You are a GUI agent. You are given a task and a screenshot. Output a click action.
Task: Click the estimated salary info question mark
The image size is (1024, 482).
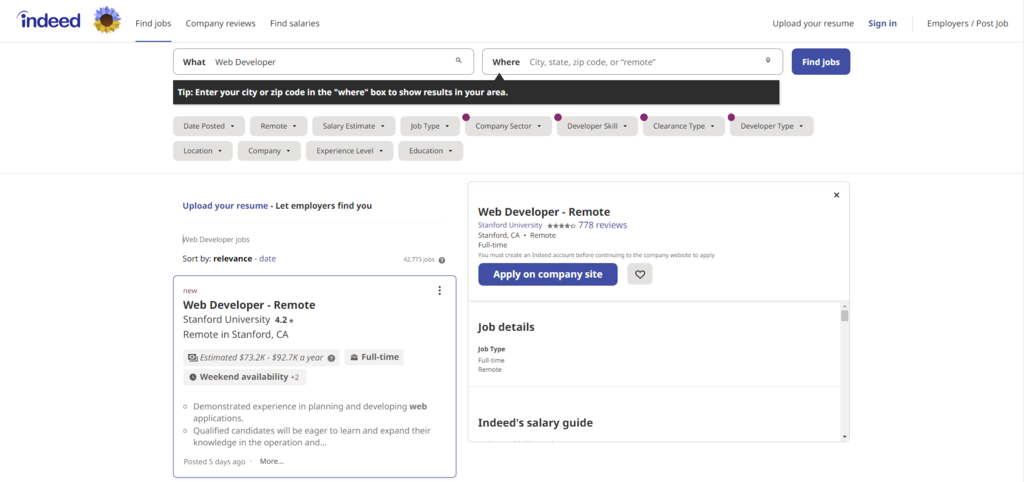331,358
